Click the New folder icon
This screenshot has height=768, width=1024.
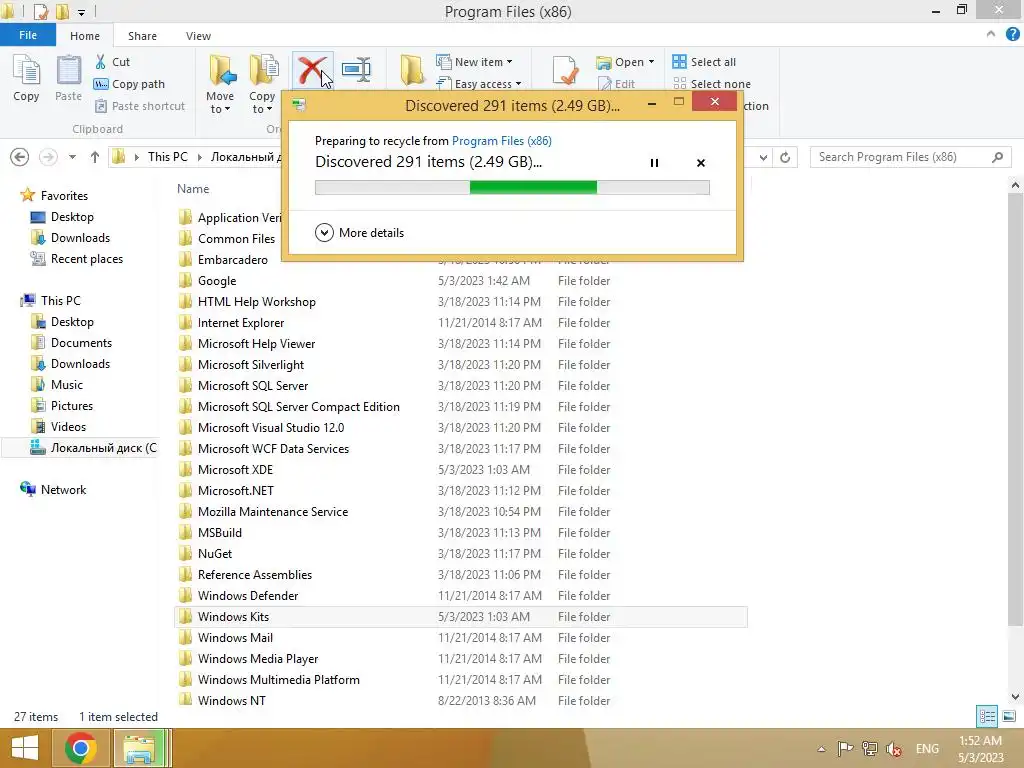[412, 70]
